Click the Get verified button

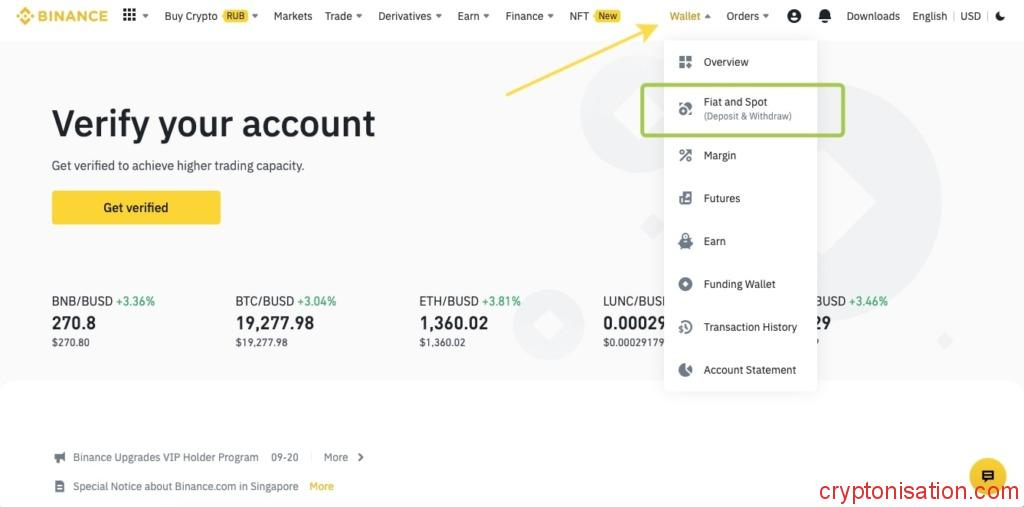tap(136, 208)
